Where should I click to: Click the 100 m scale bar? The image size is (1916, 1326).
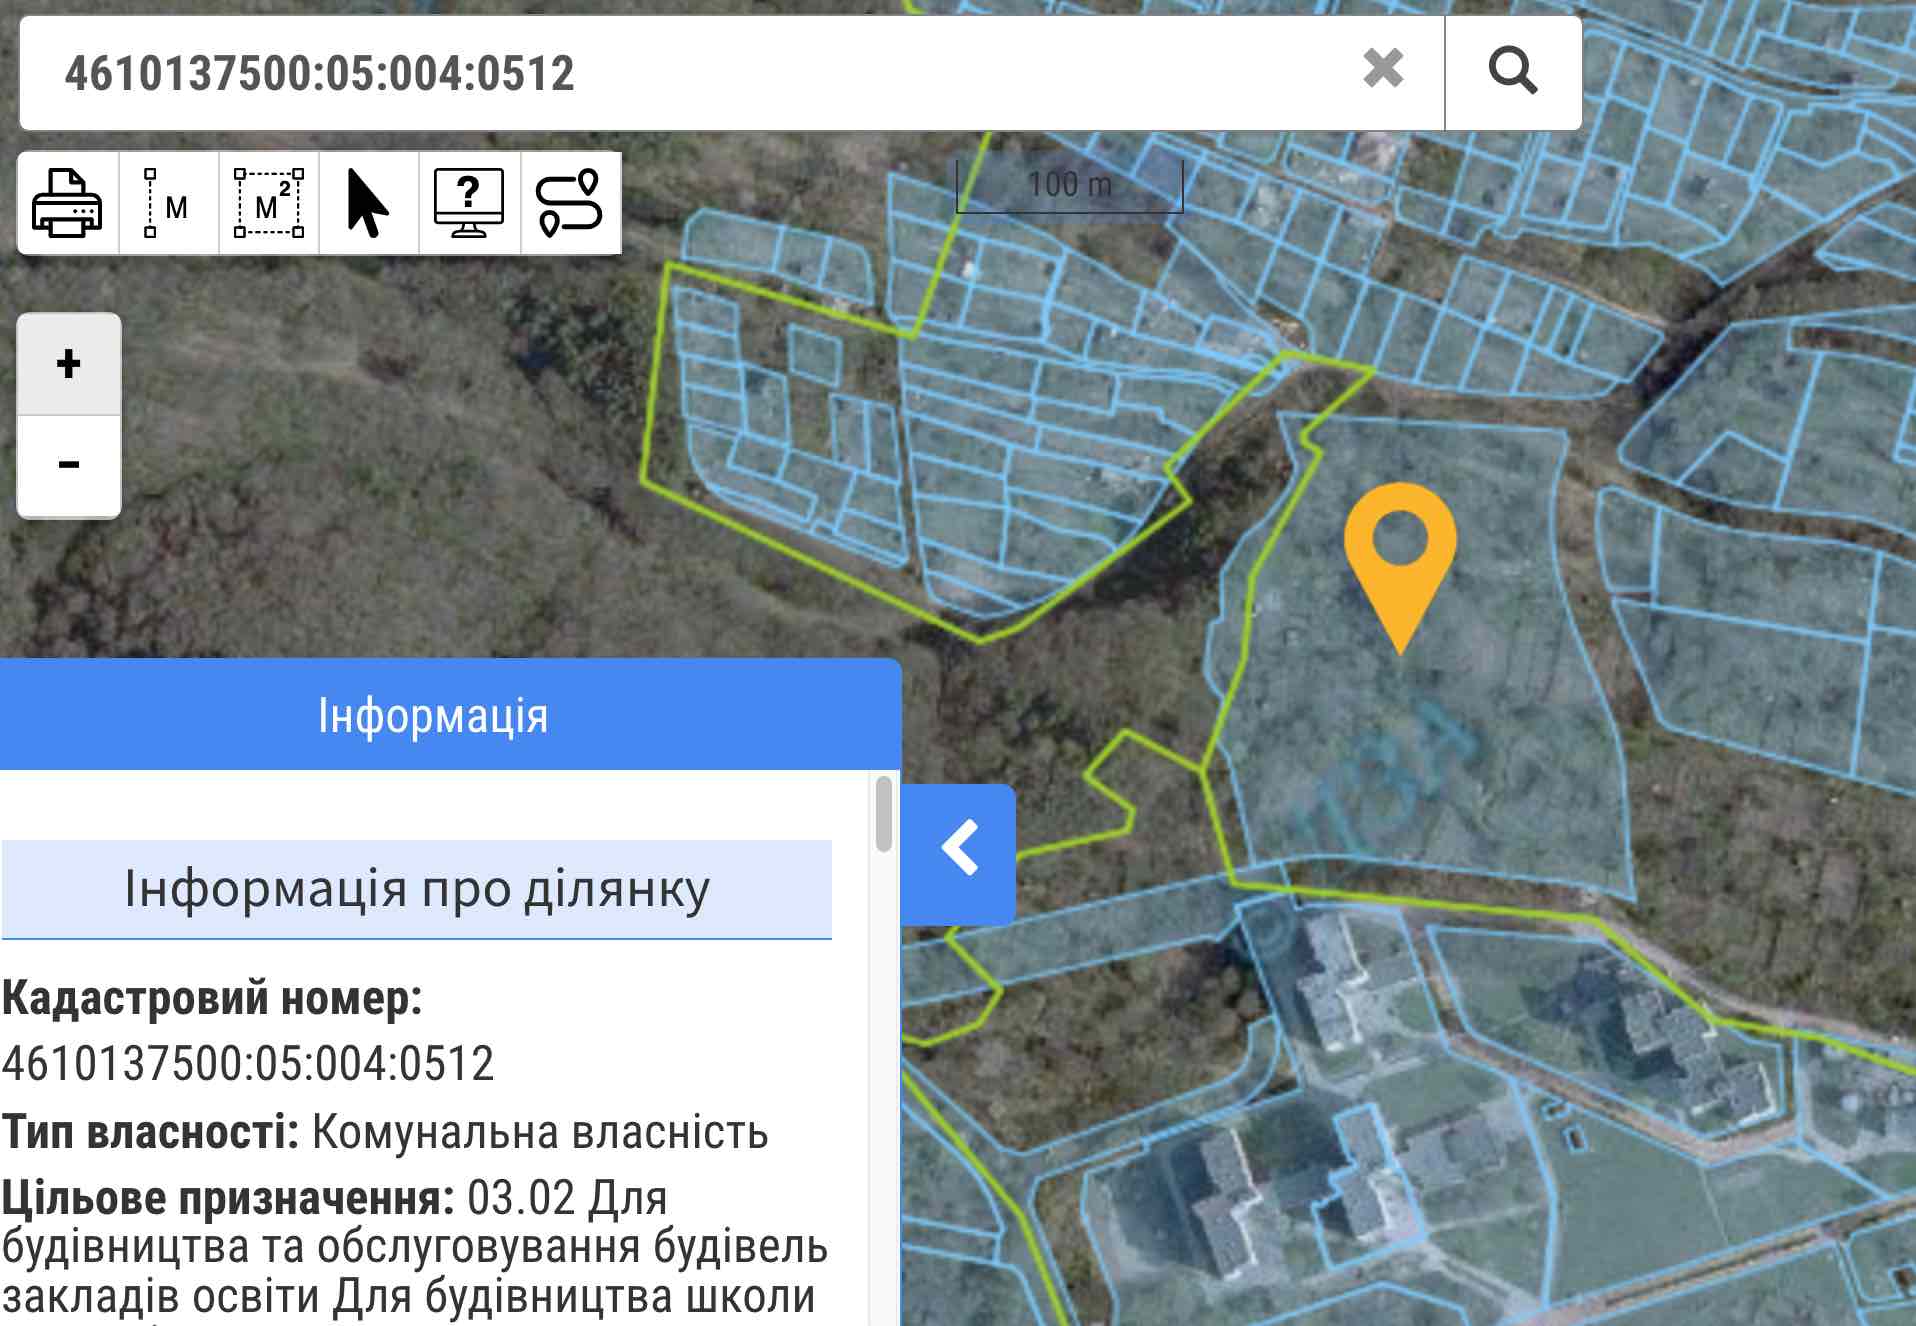click(x=1069, y=187)
